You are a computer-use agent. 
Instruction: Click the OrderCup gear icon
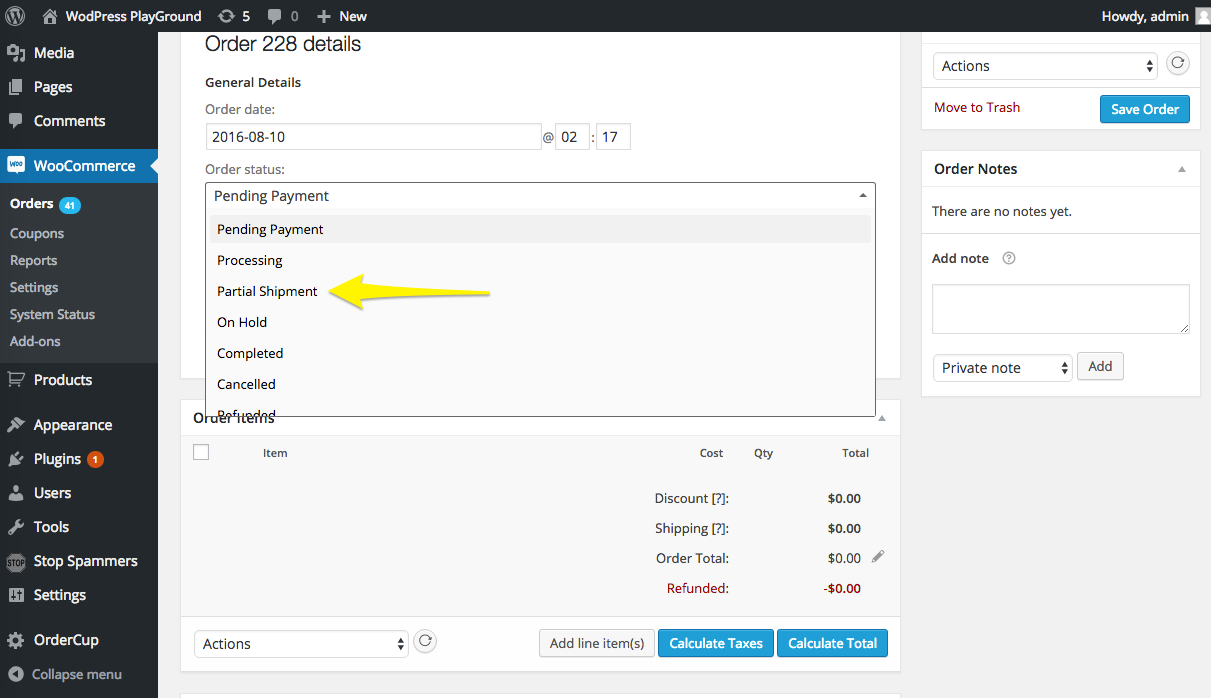[15, 640]
